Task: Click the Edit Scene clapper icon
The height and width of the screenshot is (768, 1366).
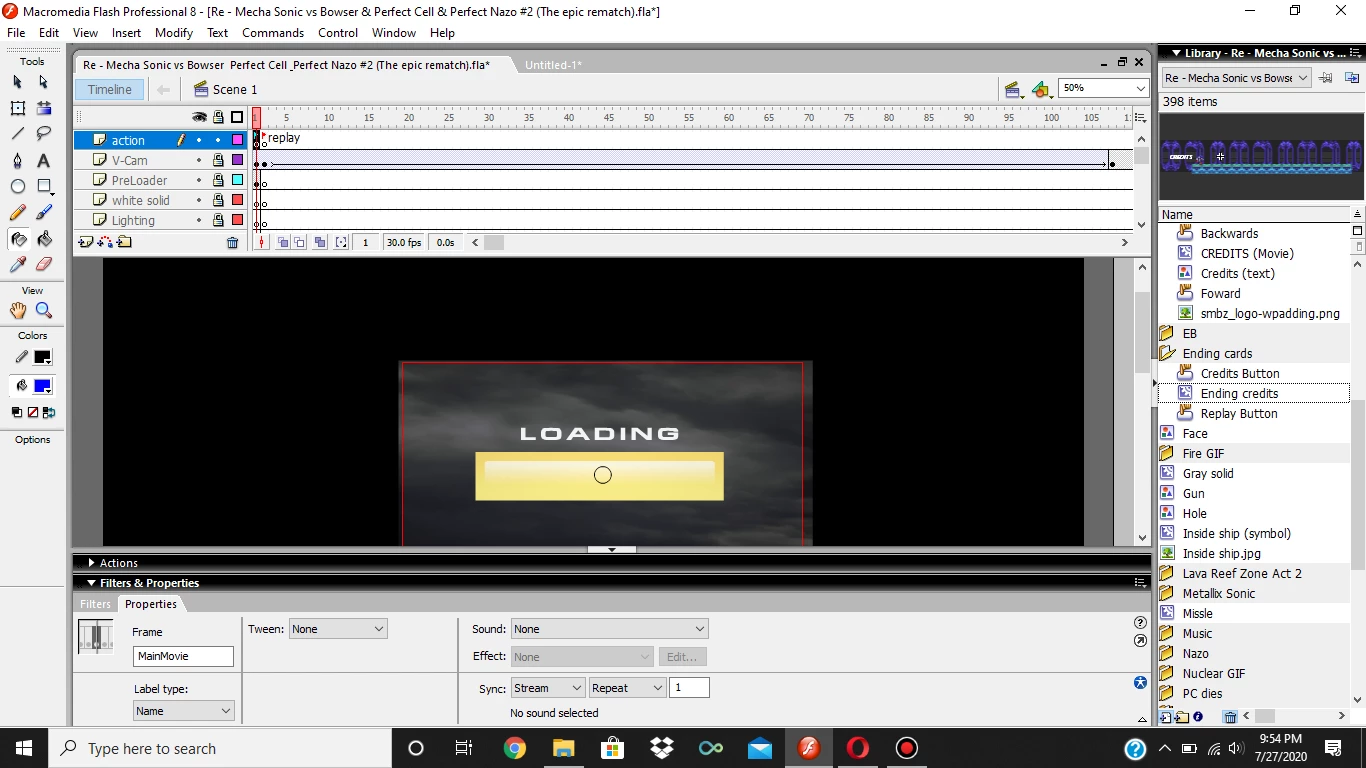Action: (x=1012, y=89)
